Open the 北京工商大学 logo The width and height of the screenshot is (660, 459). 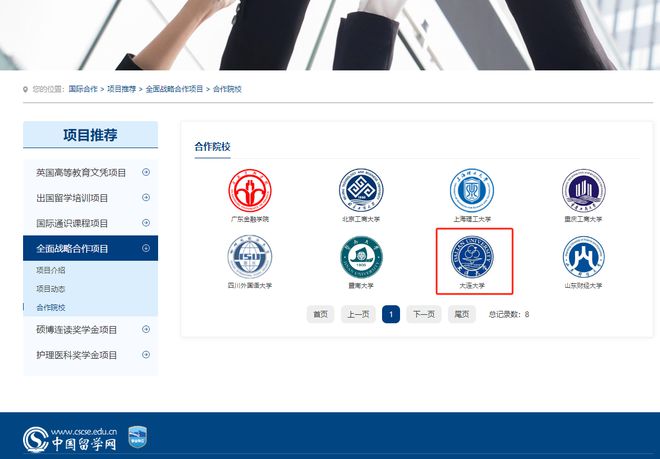(x=361, y=190)
